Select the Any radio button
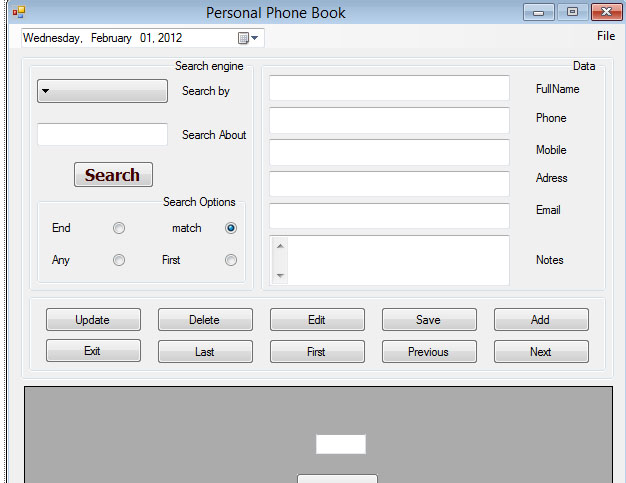Image resolution: width=626 pixels, height=483 pixels. click(x=119, y=260)
